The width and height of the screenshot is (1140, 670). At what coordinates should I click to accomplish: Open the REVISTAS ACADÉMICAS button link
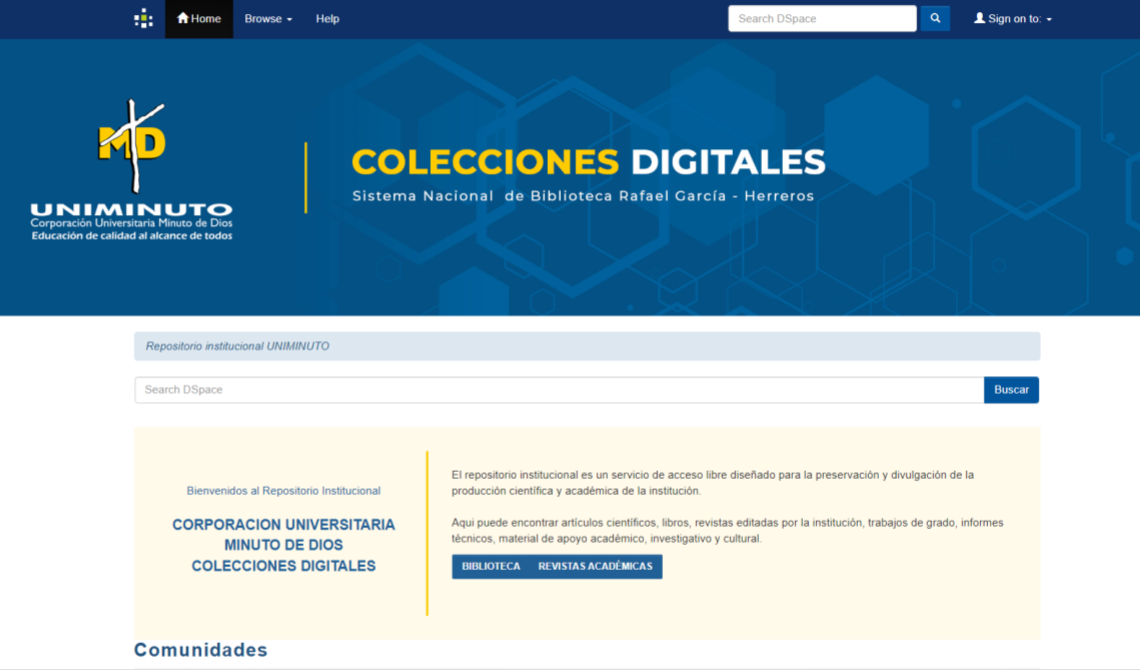tap(595, 567)
